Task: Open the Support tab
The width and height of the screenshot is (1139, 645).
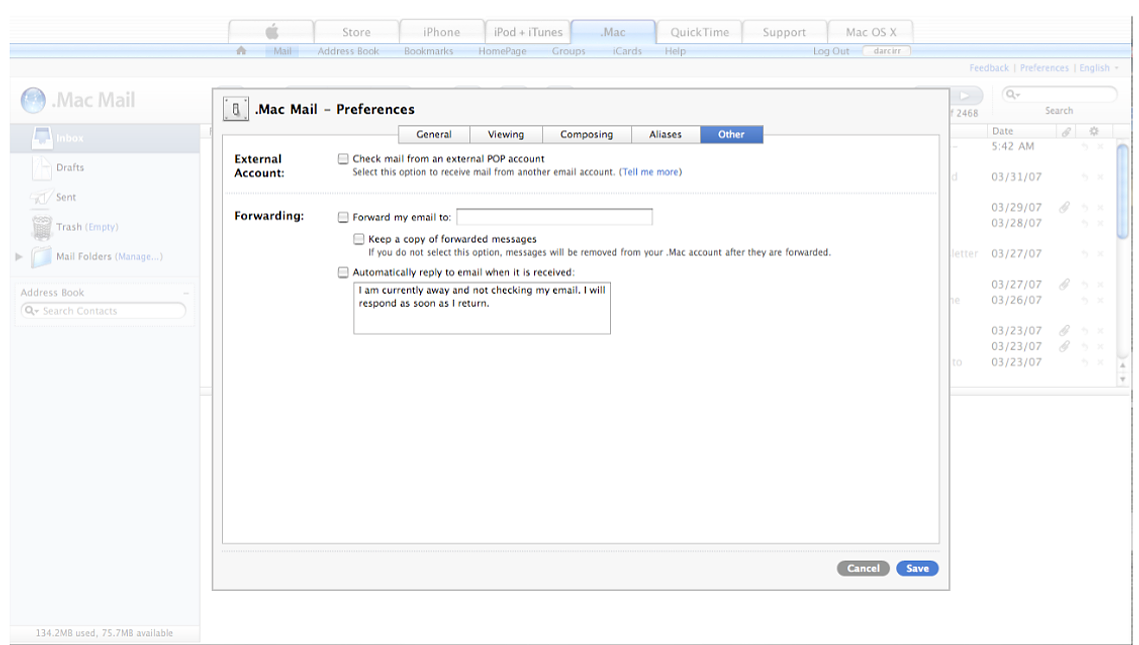Action: point(785,32)
